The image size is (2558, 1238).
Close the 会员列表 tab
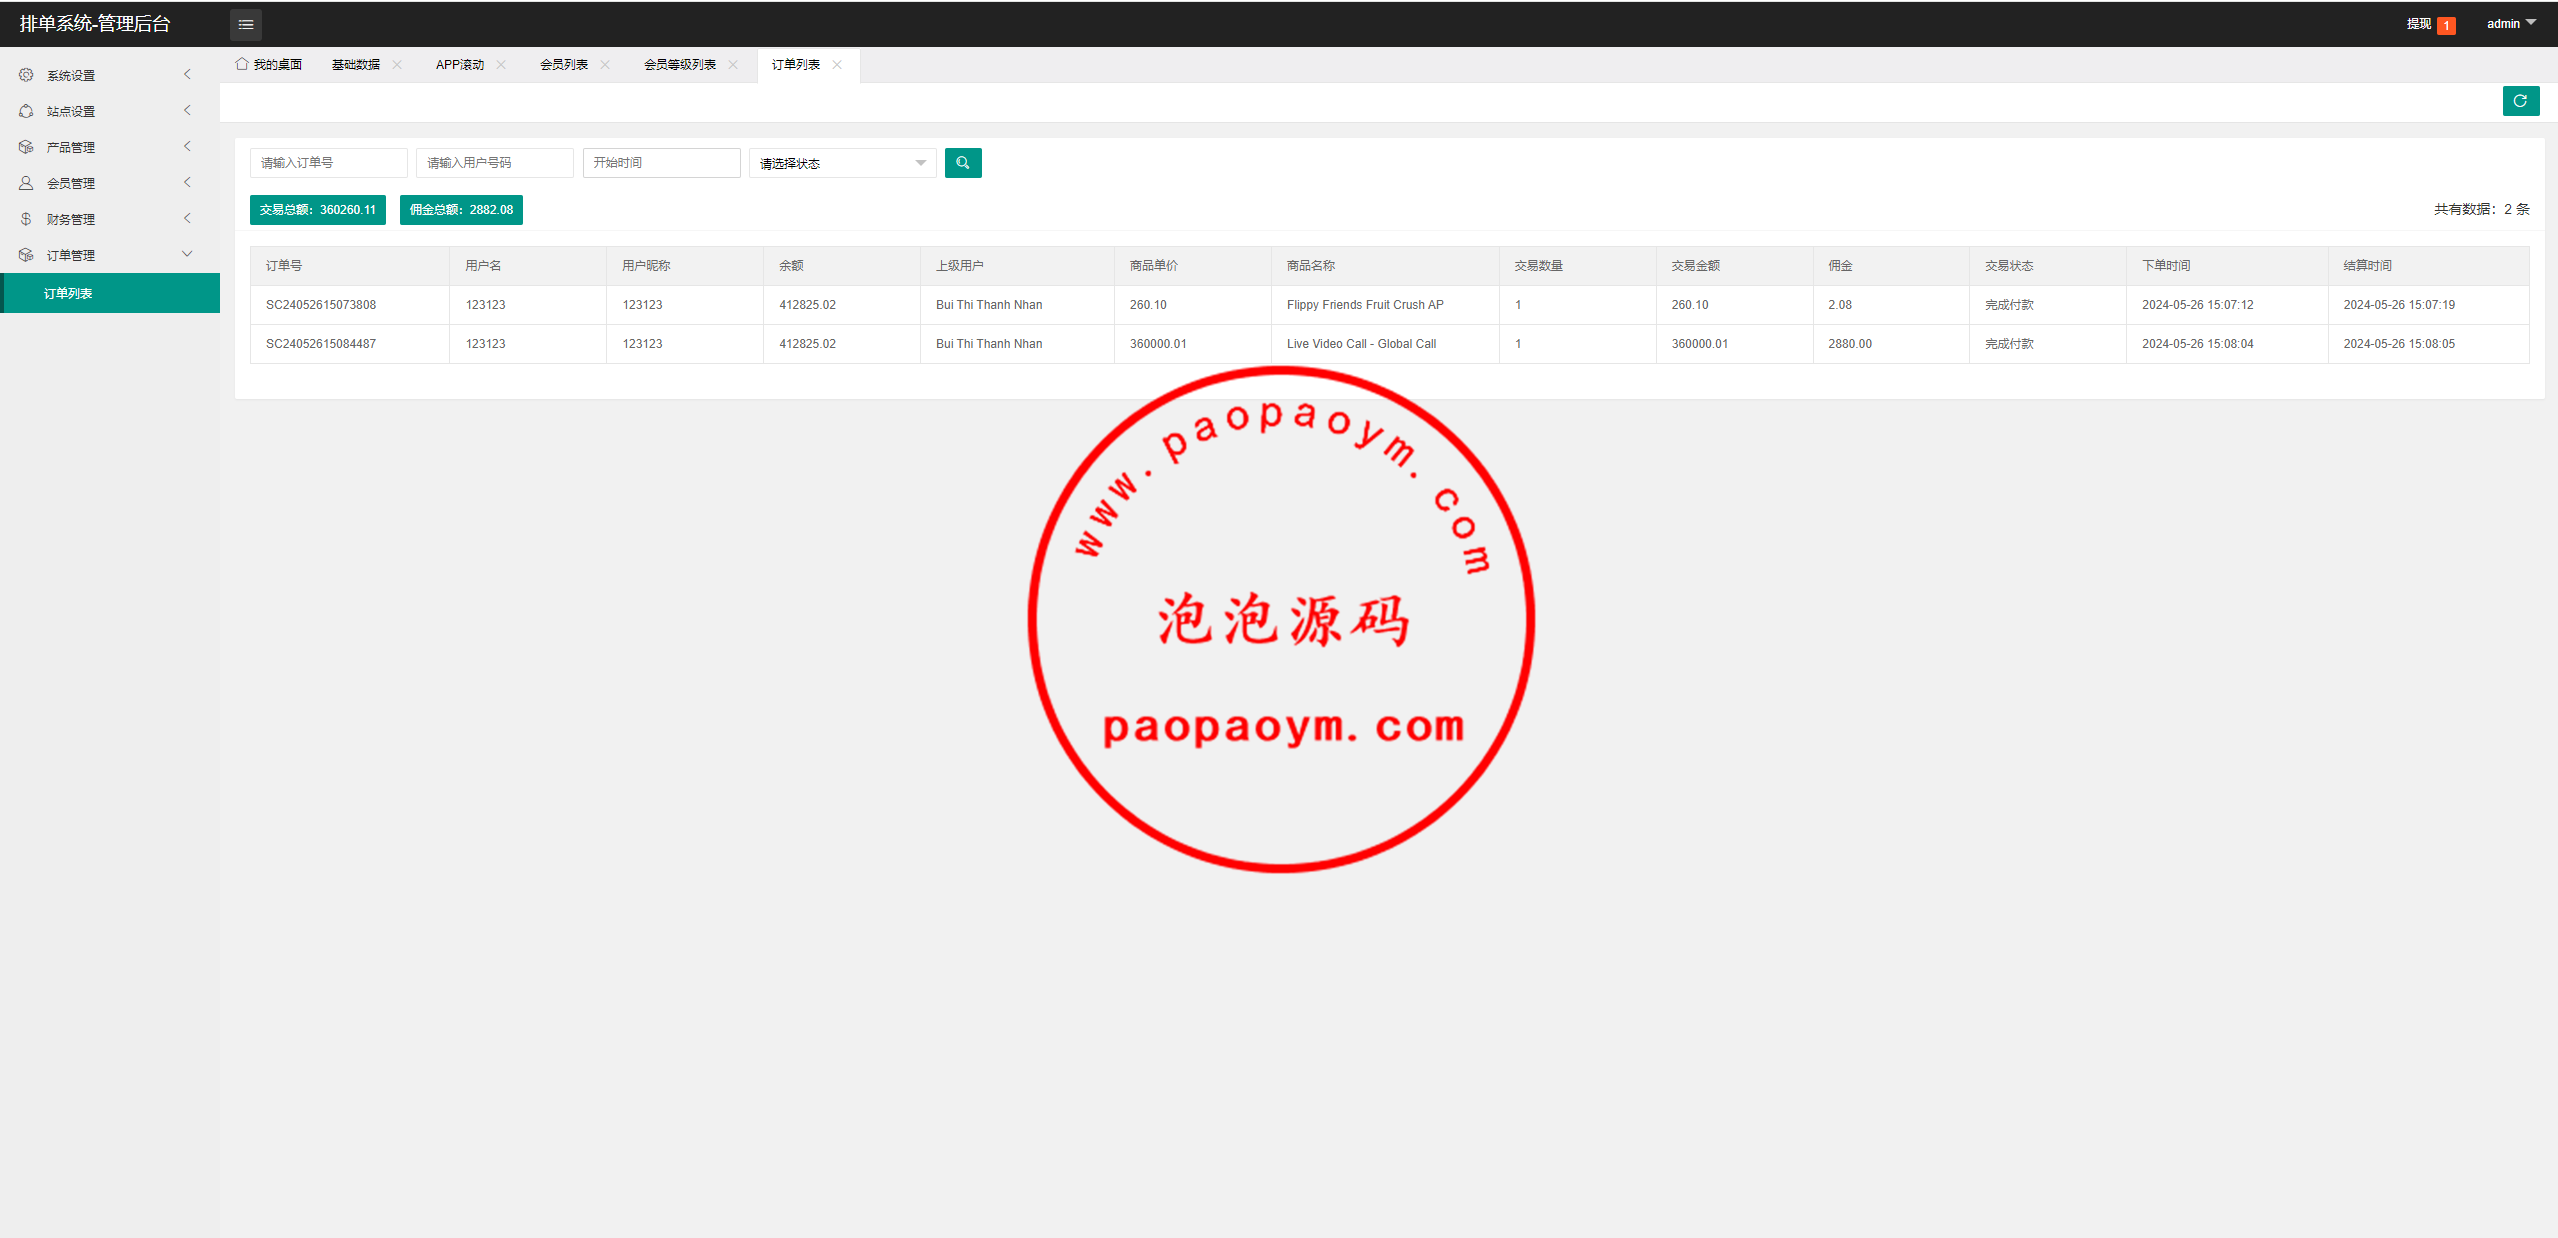pyautogui.click(x=605, y=65)
